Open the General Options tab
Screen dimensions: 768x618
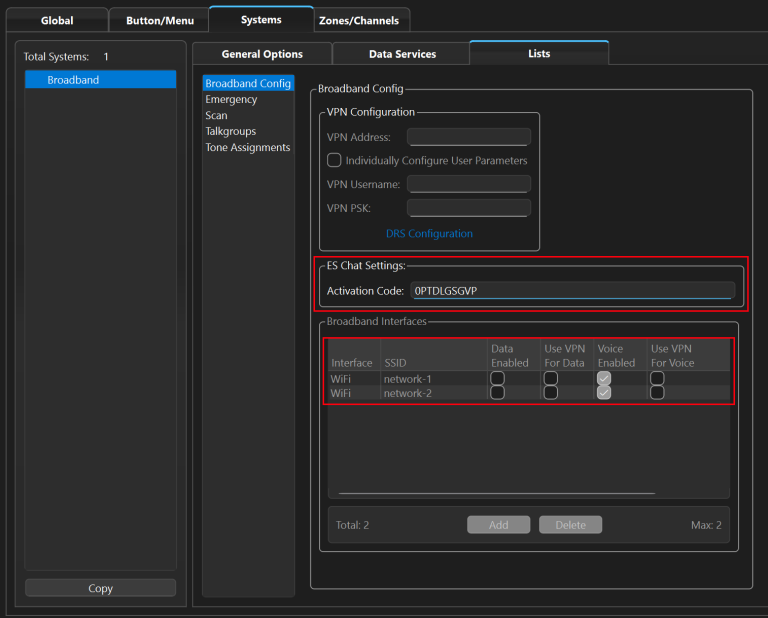261,54
